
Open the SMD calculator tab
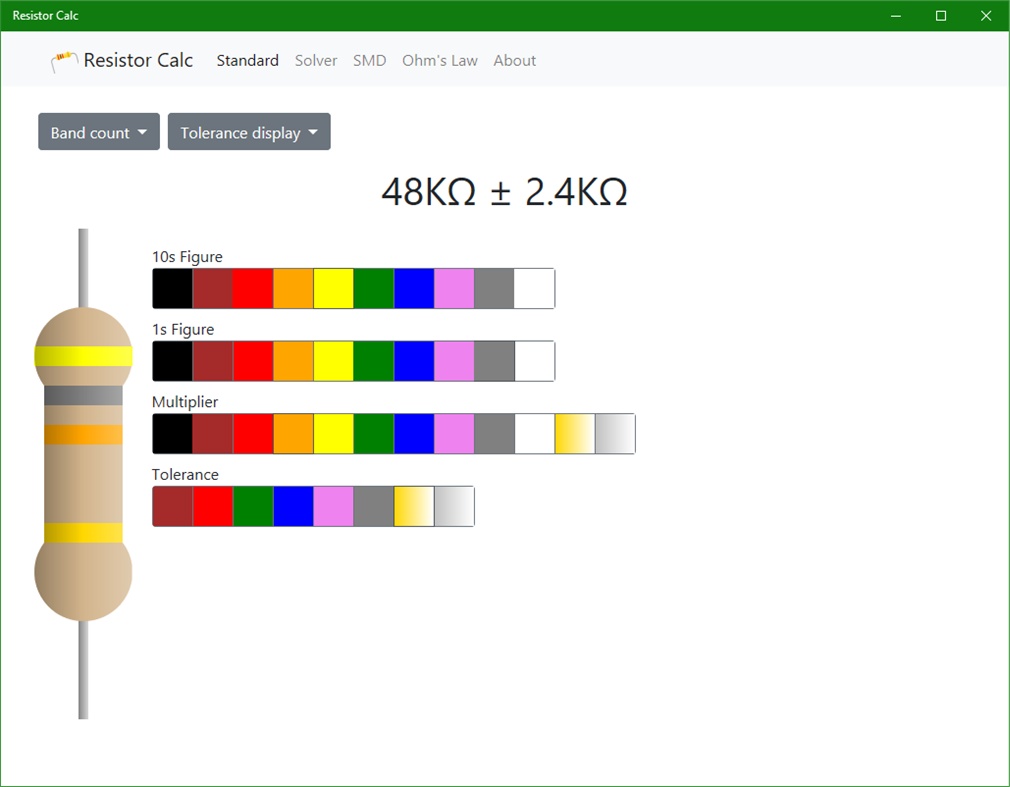click(x=369, y=60)
